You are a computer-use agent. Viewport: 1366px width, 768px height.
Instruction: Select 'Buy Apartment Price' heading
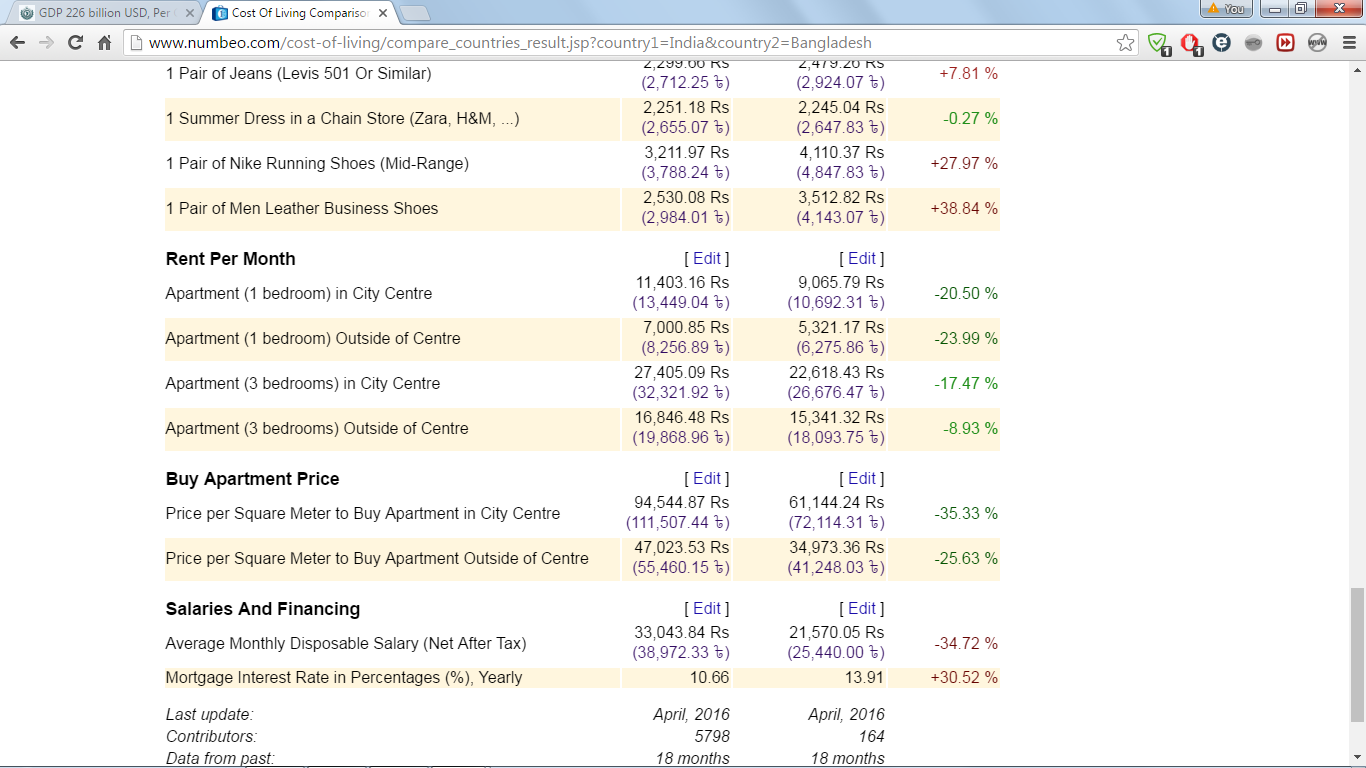[252, 478]
